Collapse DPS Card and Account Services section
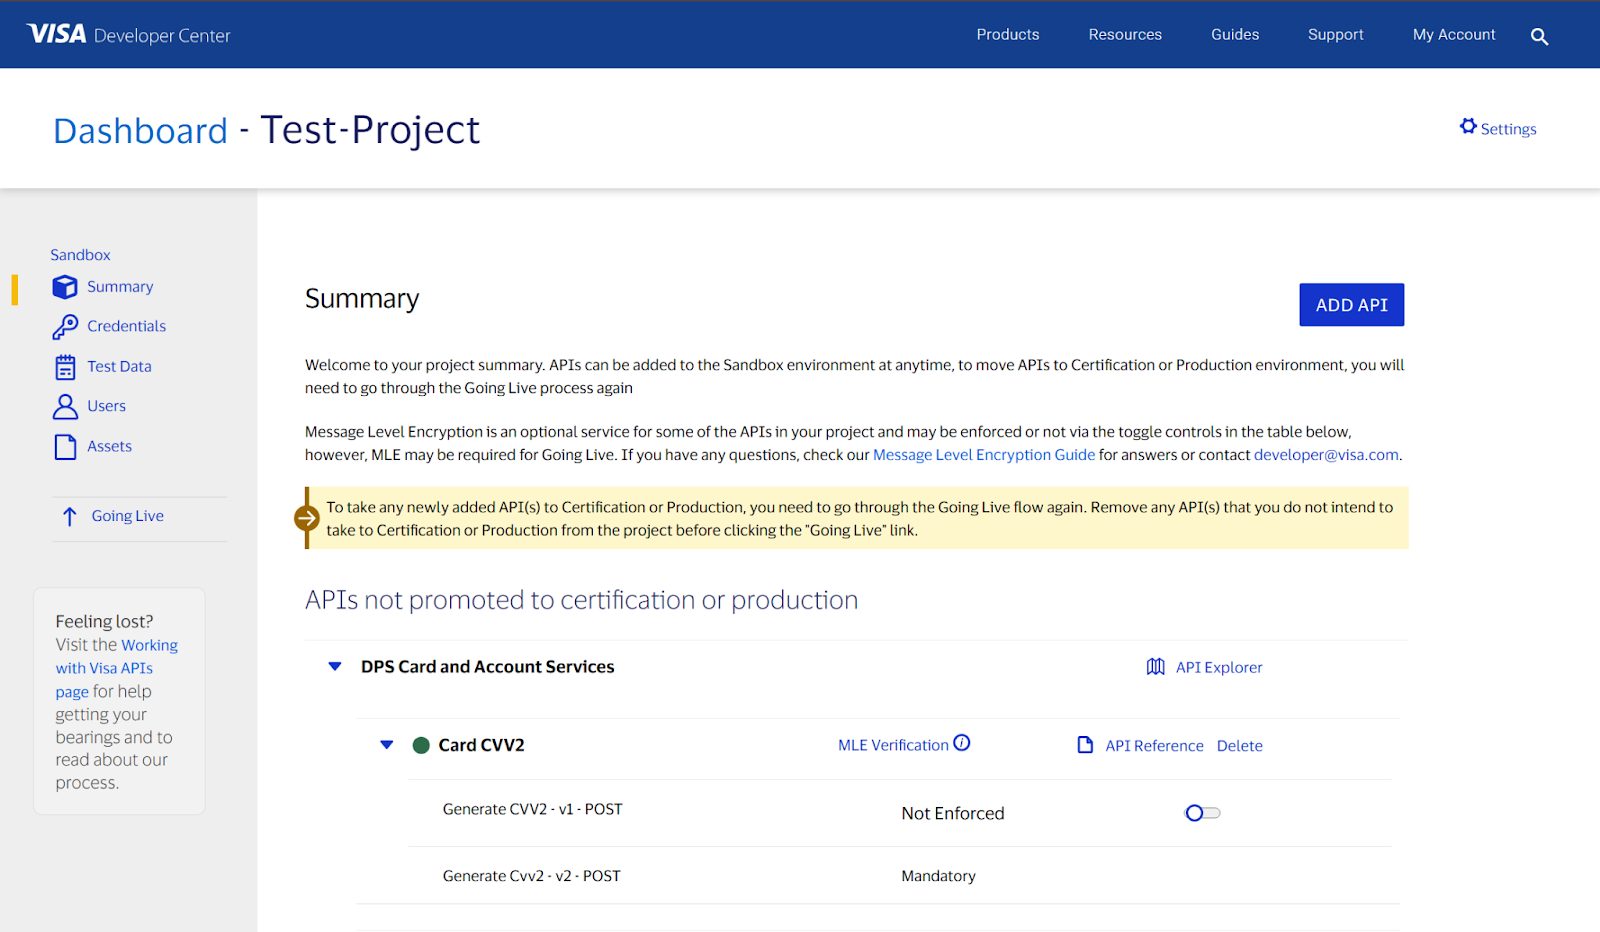 pyautogui.click(x=335, y=666)
